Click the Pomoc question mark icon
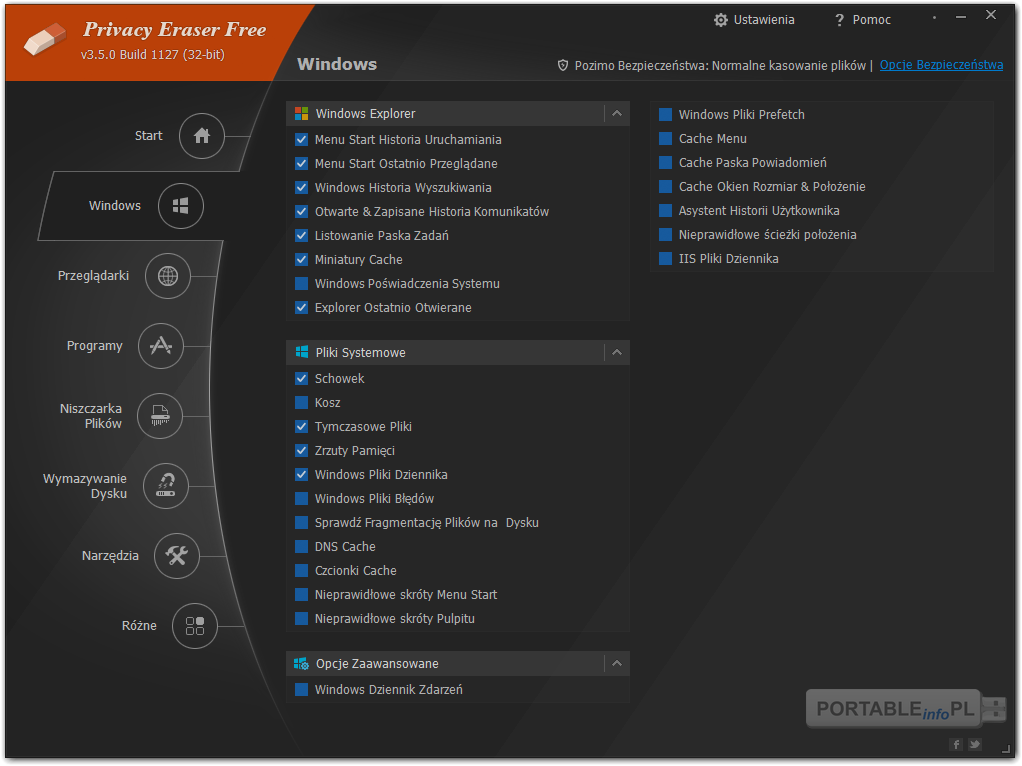This screenshot has width=1022, height=766. coord(840,20)
